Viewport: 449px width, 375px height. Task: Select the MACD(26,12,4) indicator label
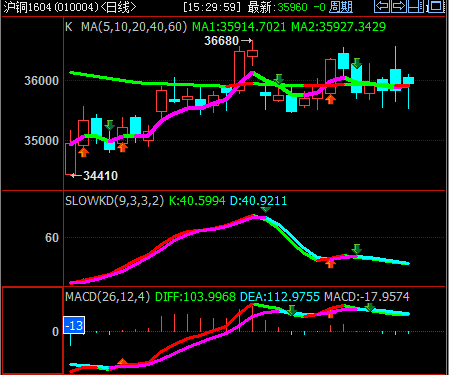point(107,296)
